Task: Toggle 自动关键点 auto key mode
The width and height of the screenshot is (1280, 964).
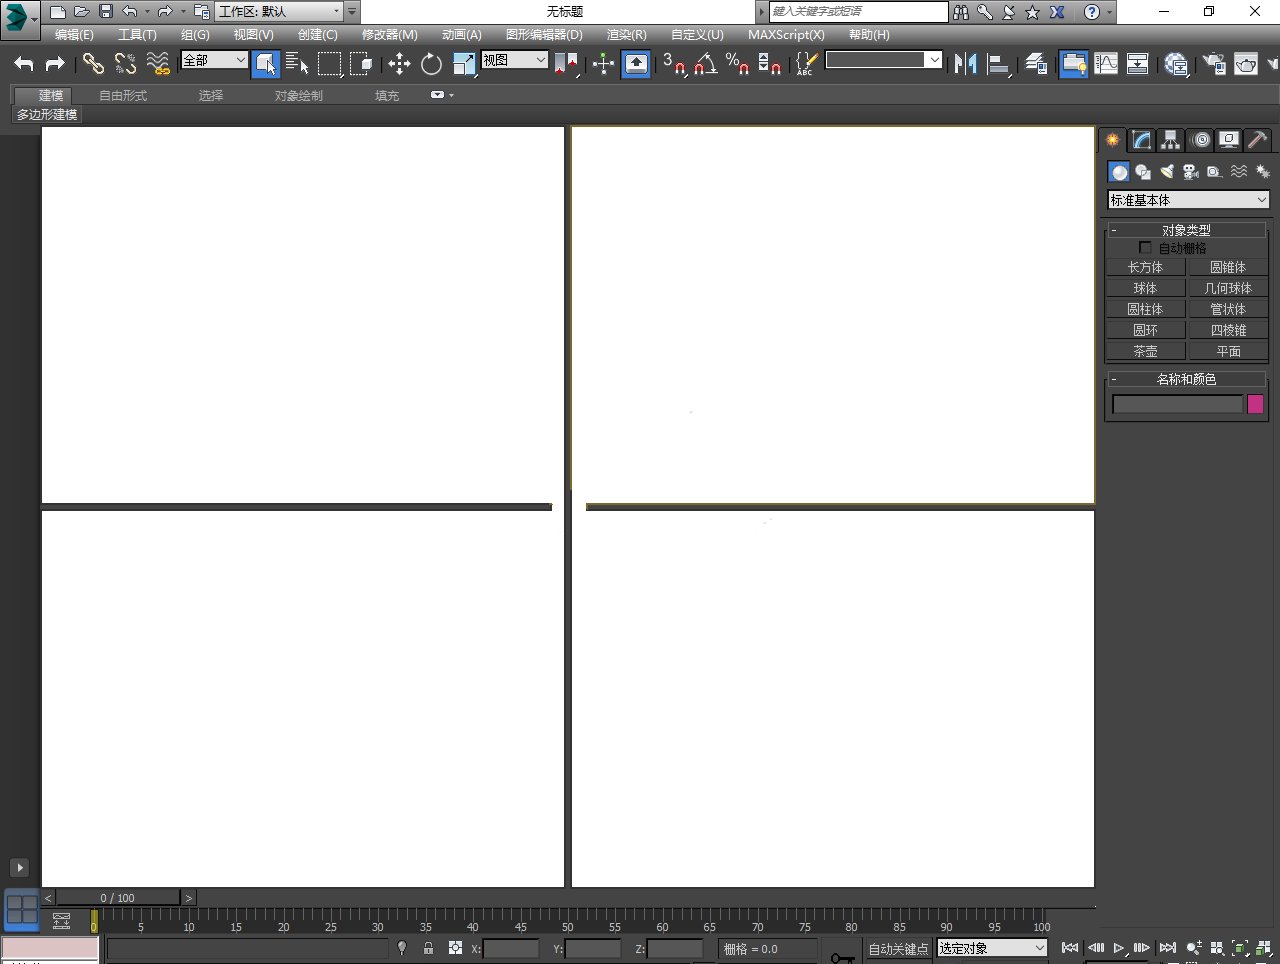Action: [x=898, y=949]
